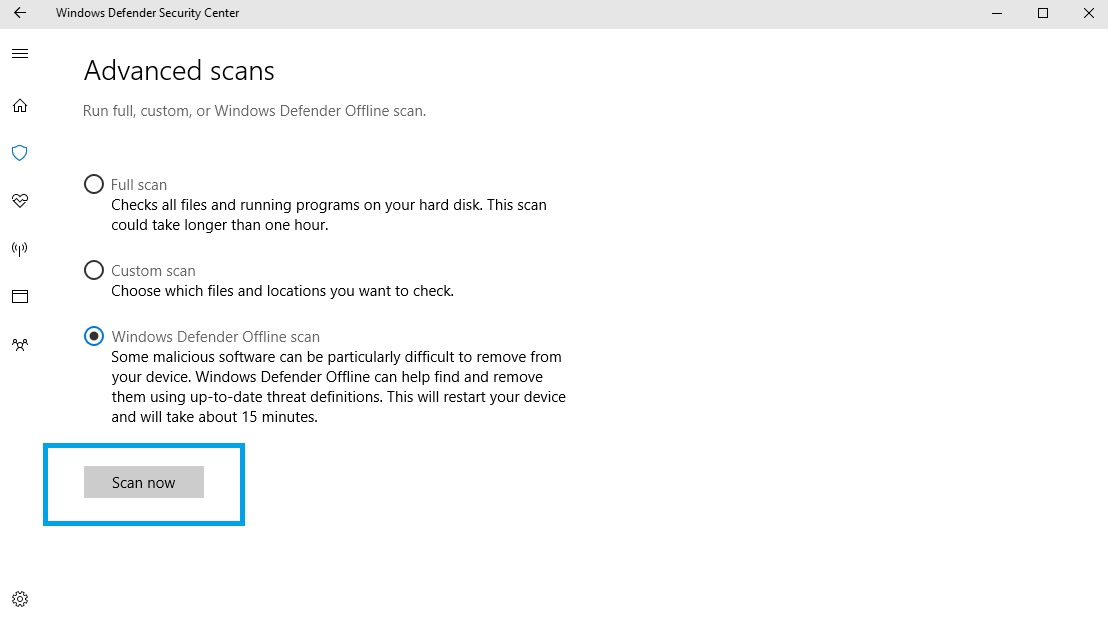Viewport: 1108px width, 627px height.
Task: Open Virus & threat protection shield icon
Action: [20, 153]
